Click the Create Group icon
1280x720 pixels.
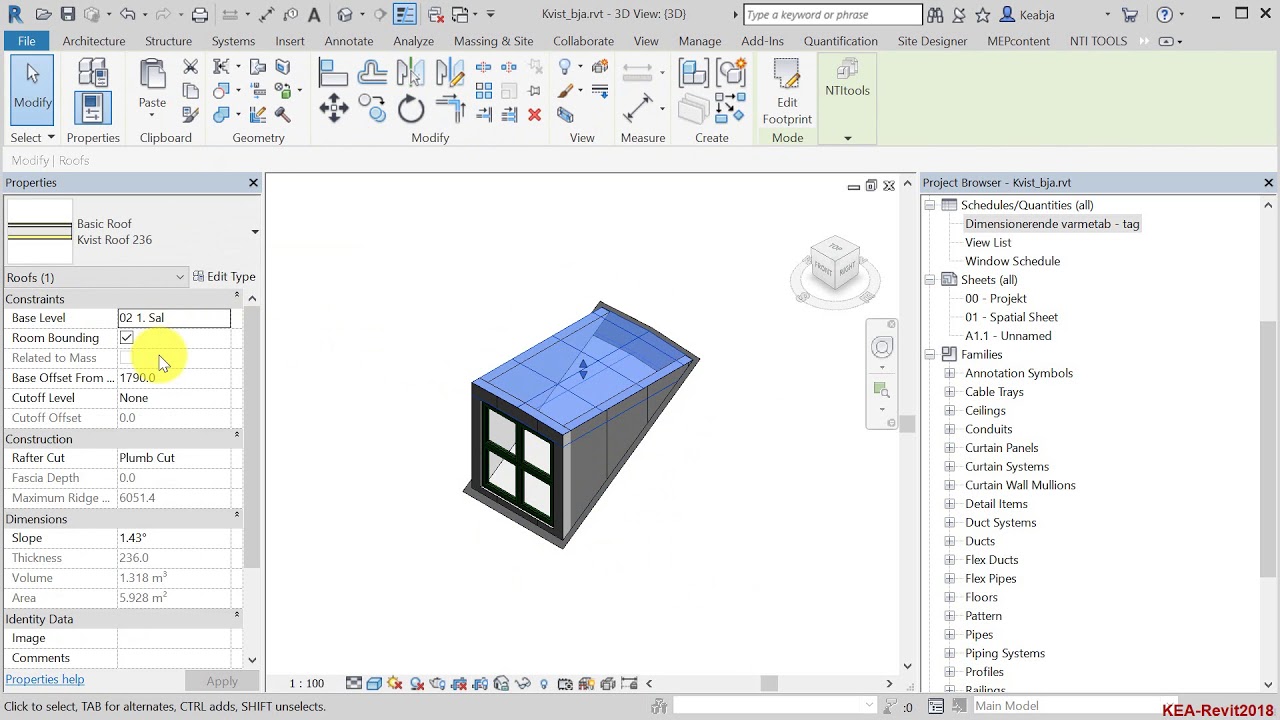point(732,73)
